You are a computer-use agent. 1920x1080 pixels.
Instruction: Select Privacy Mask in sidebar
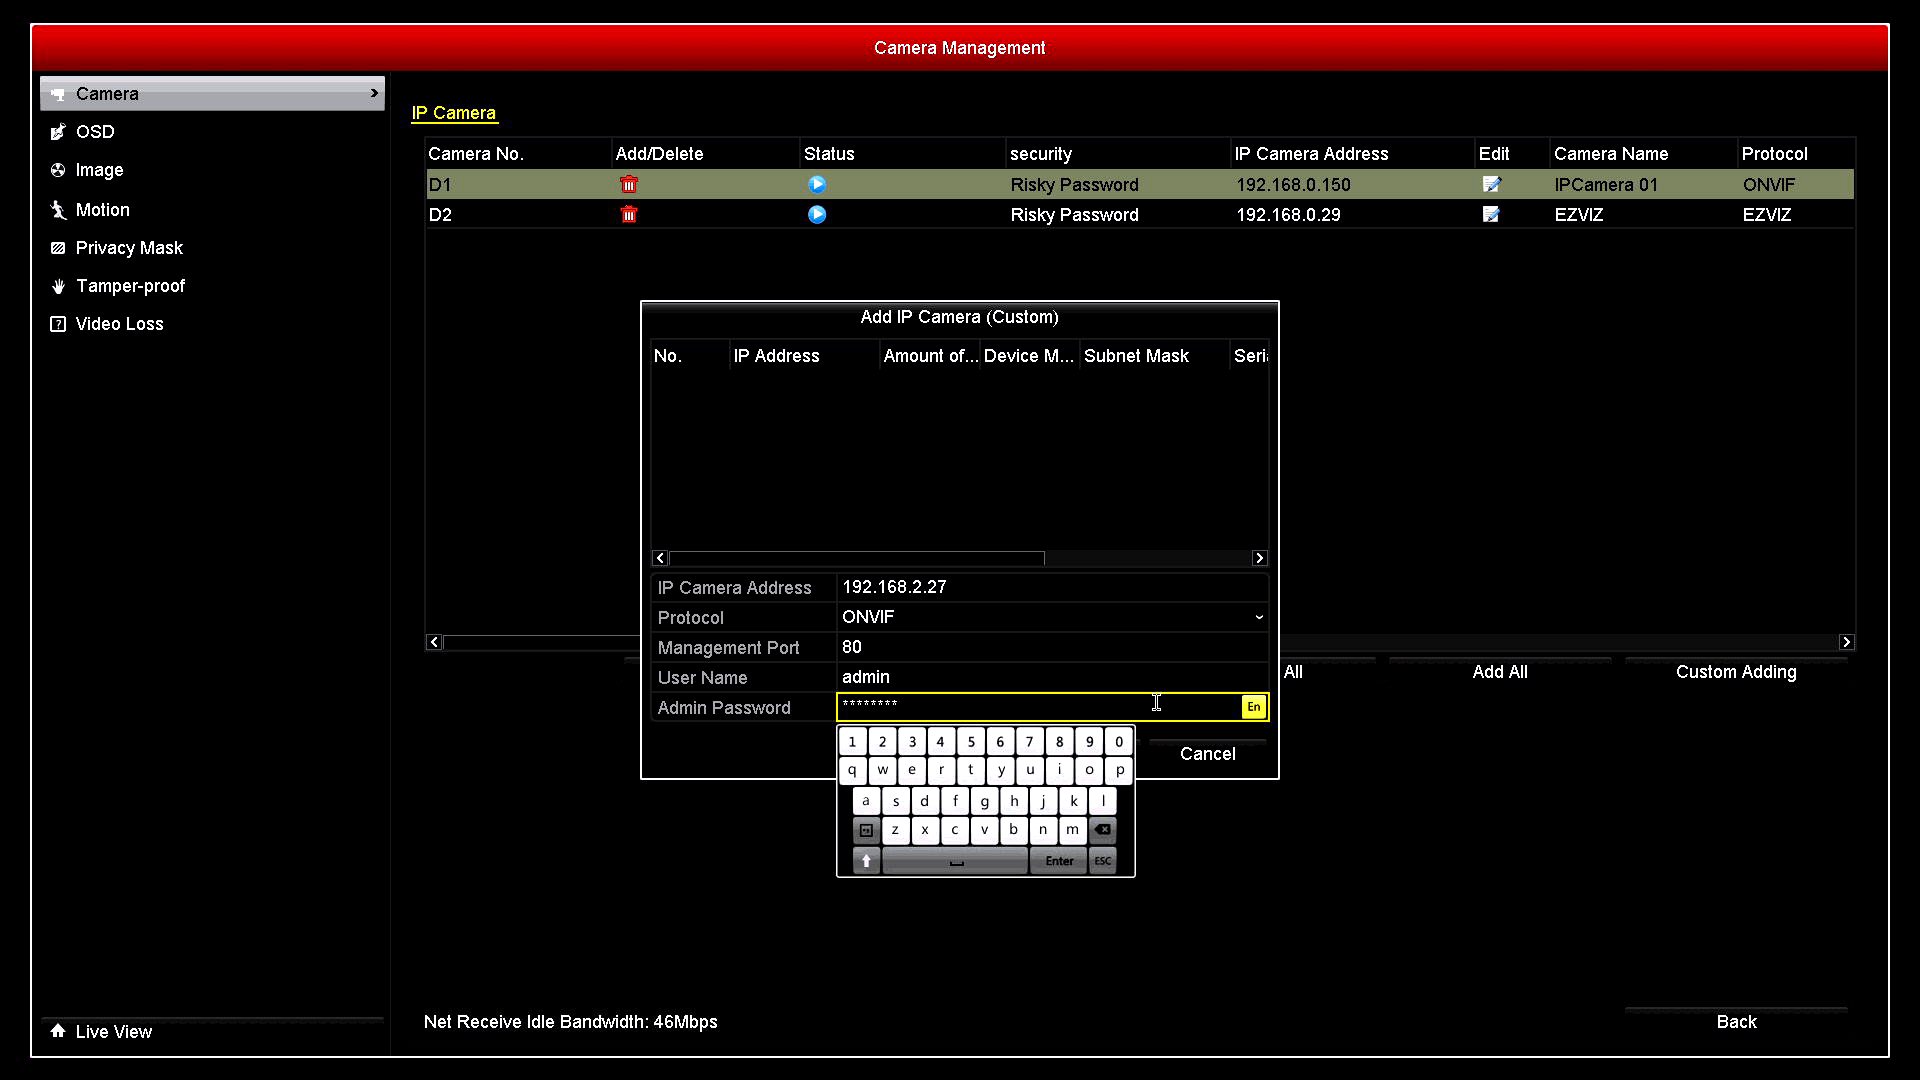[129, 248]
